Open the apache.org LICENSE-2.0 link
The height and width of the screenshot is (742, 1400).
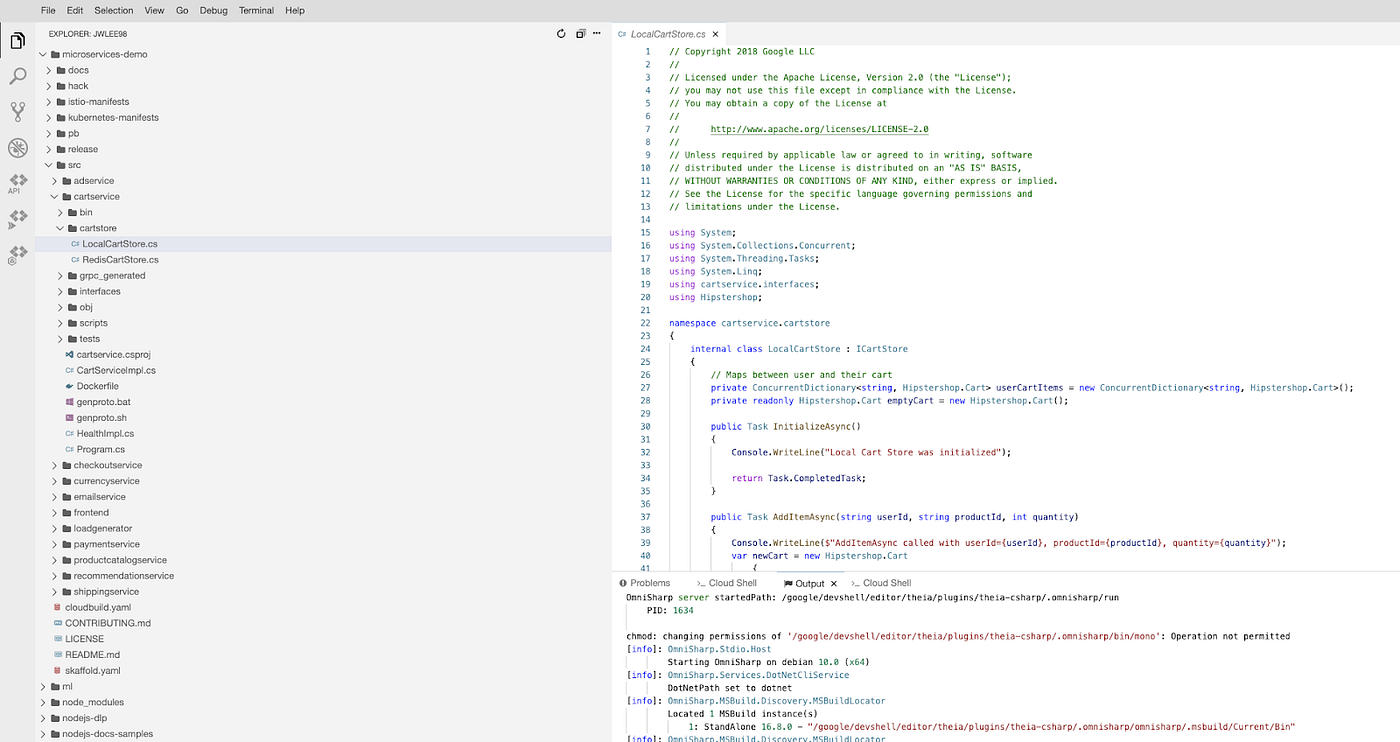pyautogui.click(x=820, y=129)
